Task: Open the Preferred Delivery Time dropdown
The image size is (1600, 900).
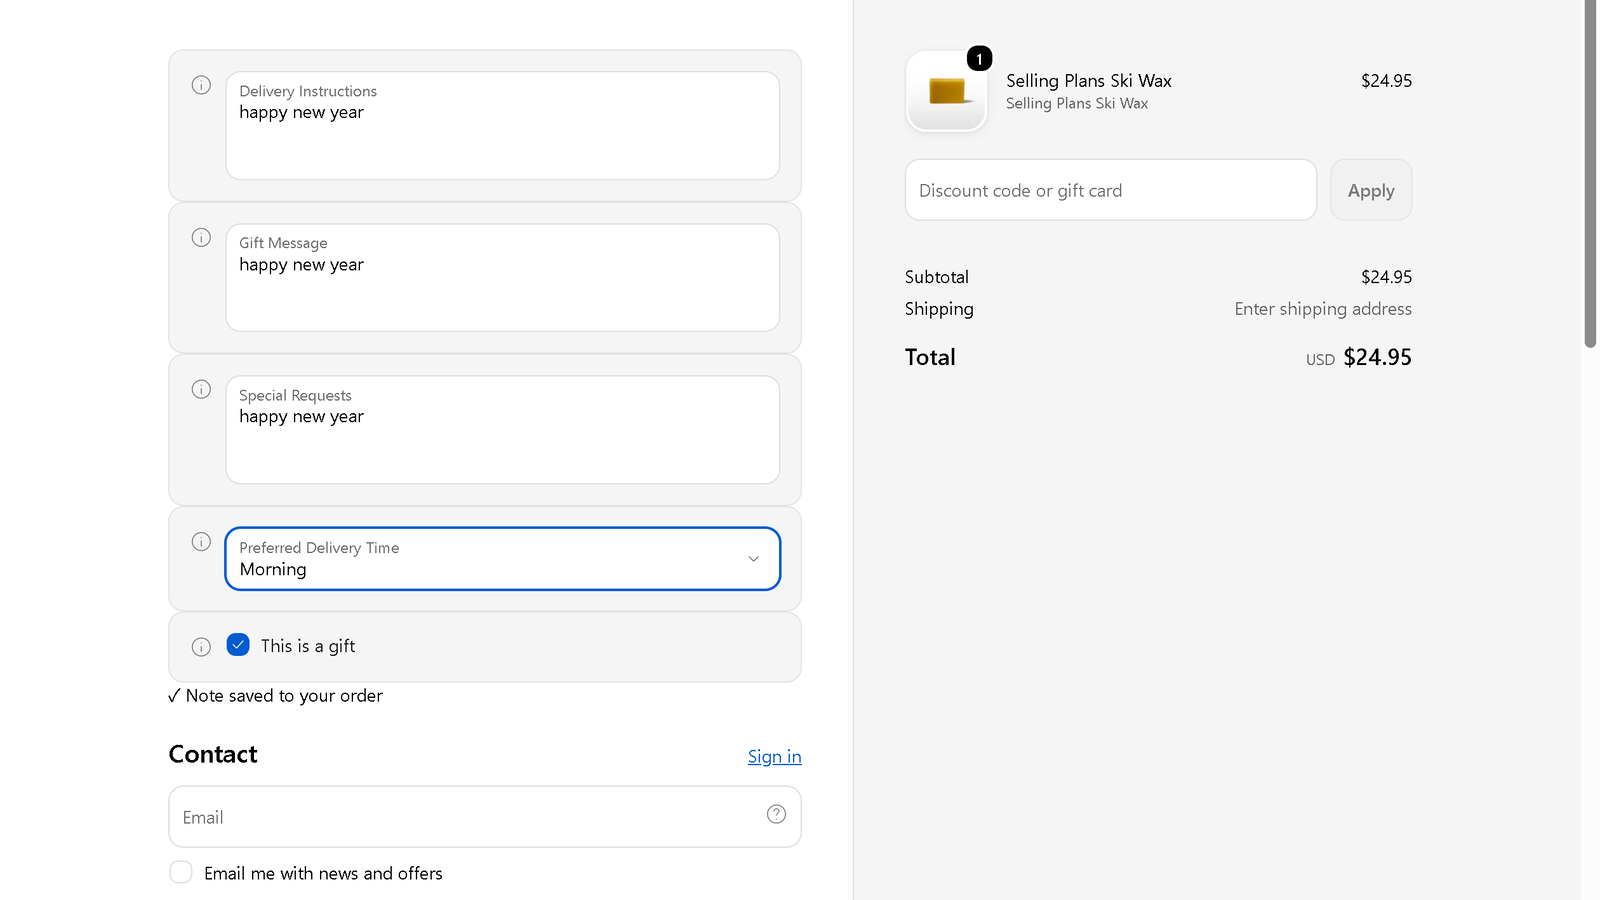Action: pyautogui.click(x=503, y=559)
